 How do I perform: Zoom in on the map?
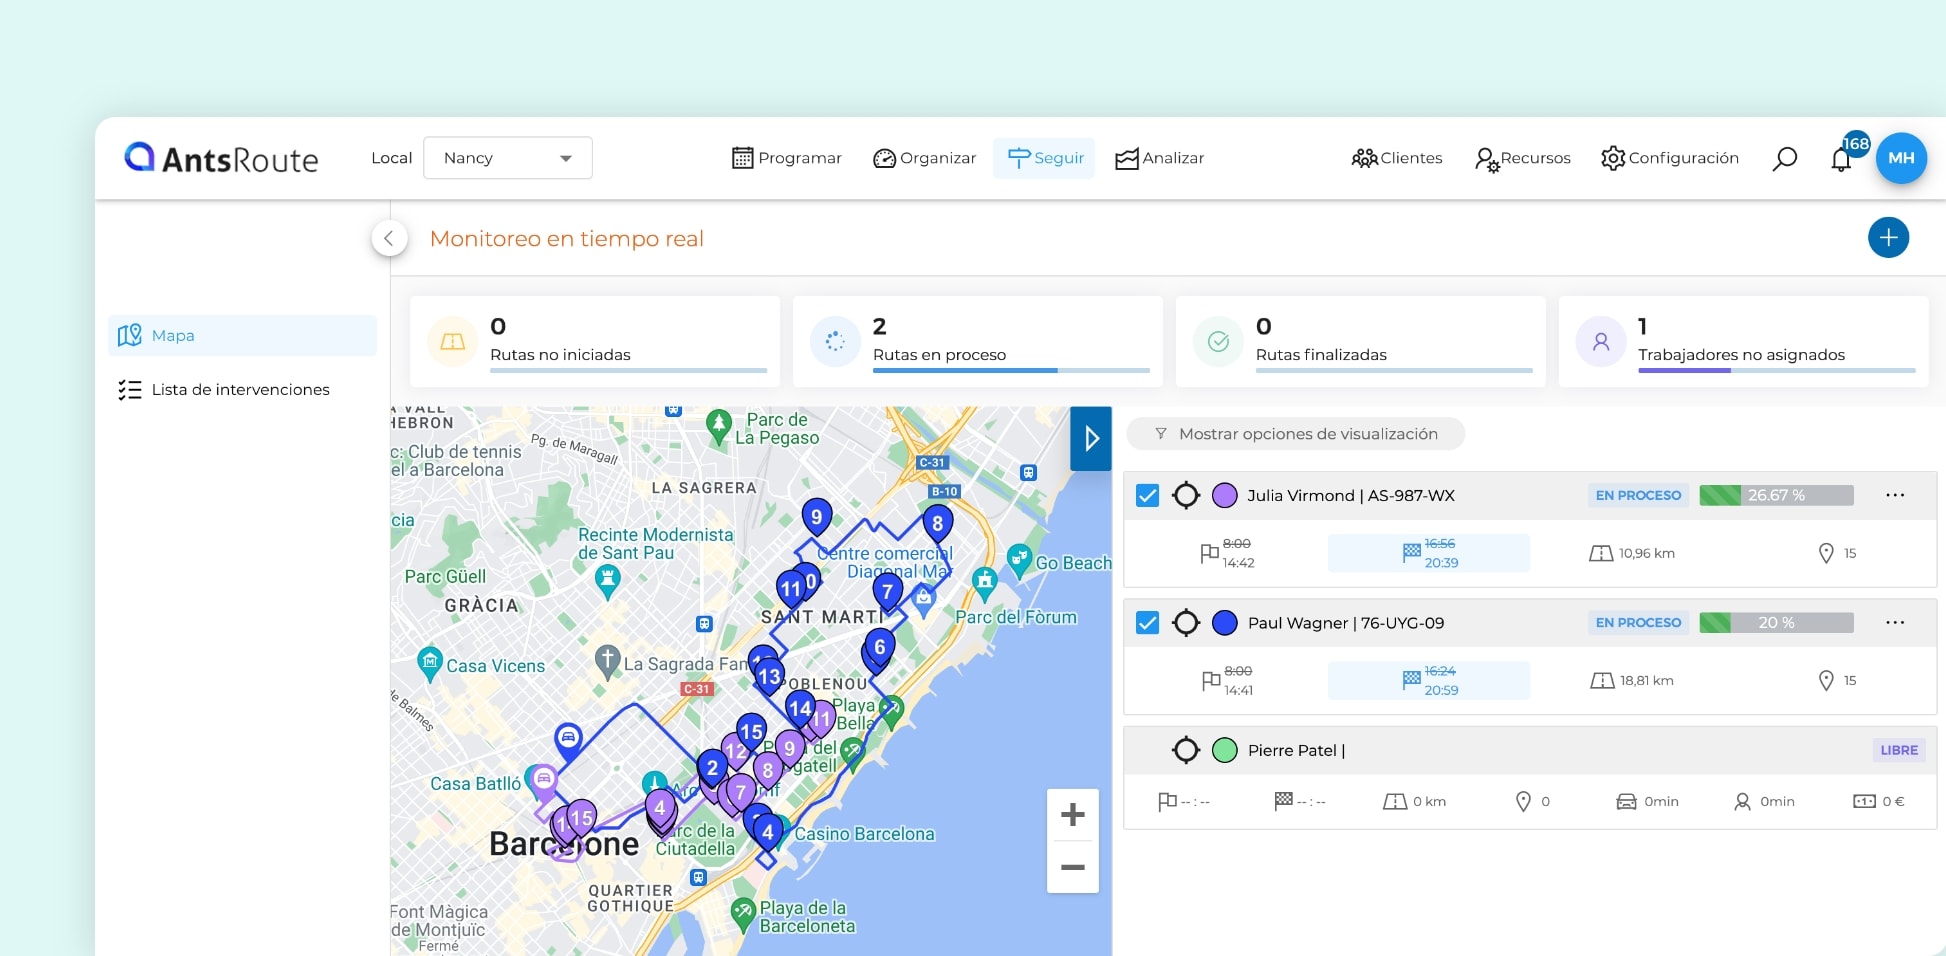(1072, 815)
